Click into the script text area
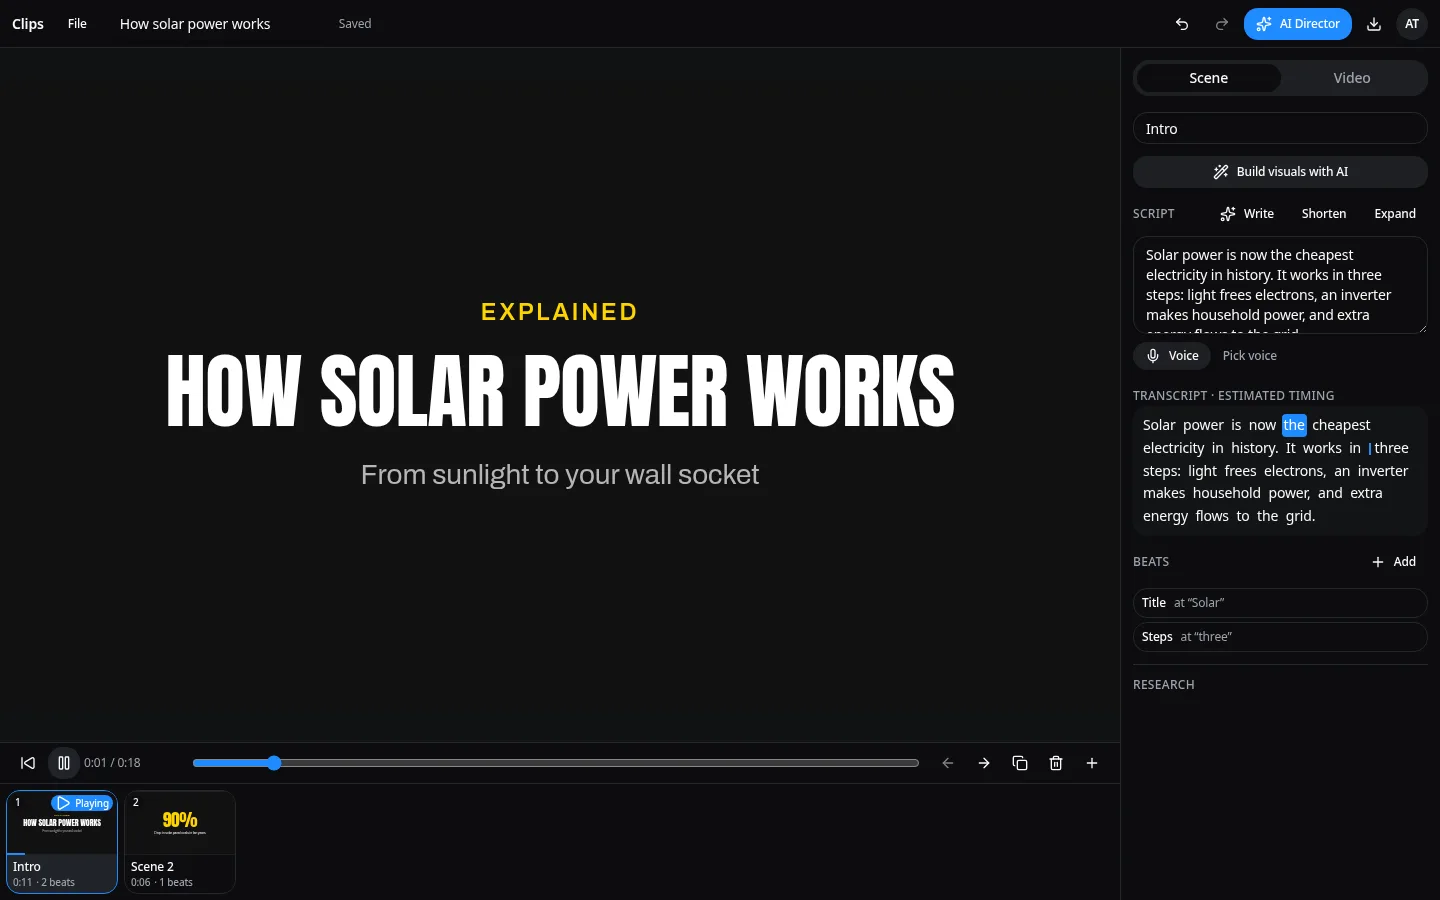The image size is (1440, 900). coord(1280,285)
